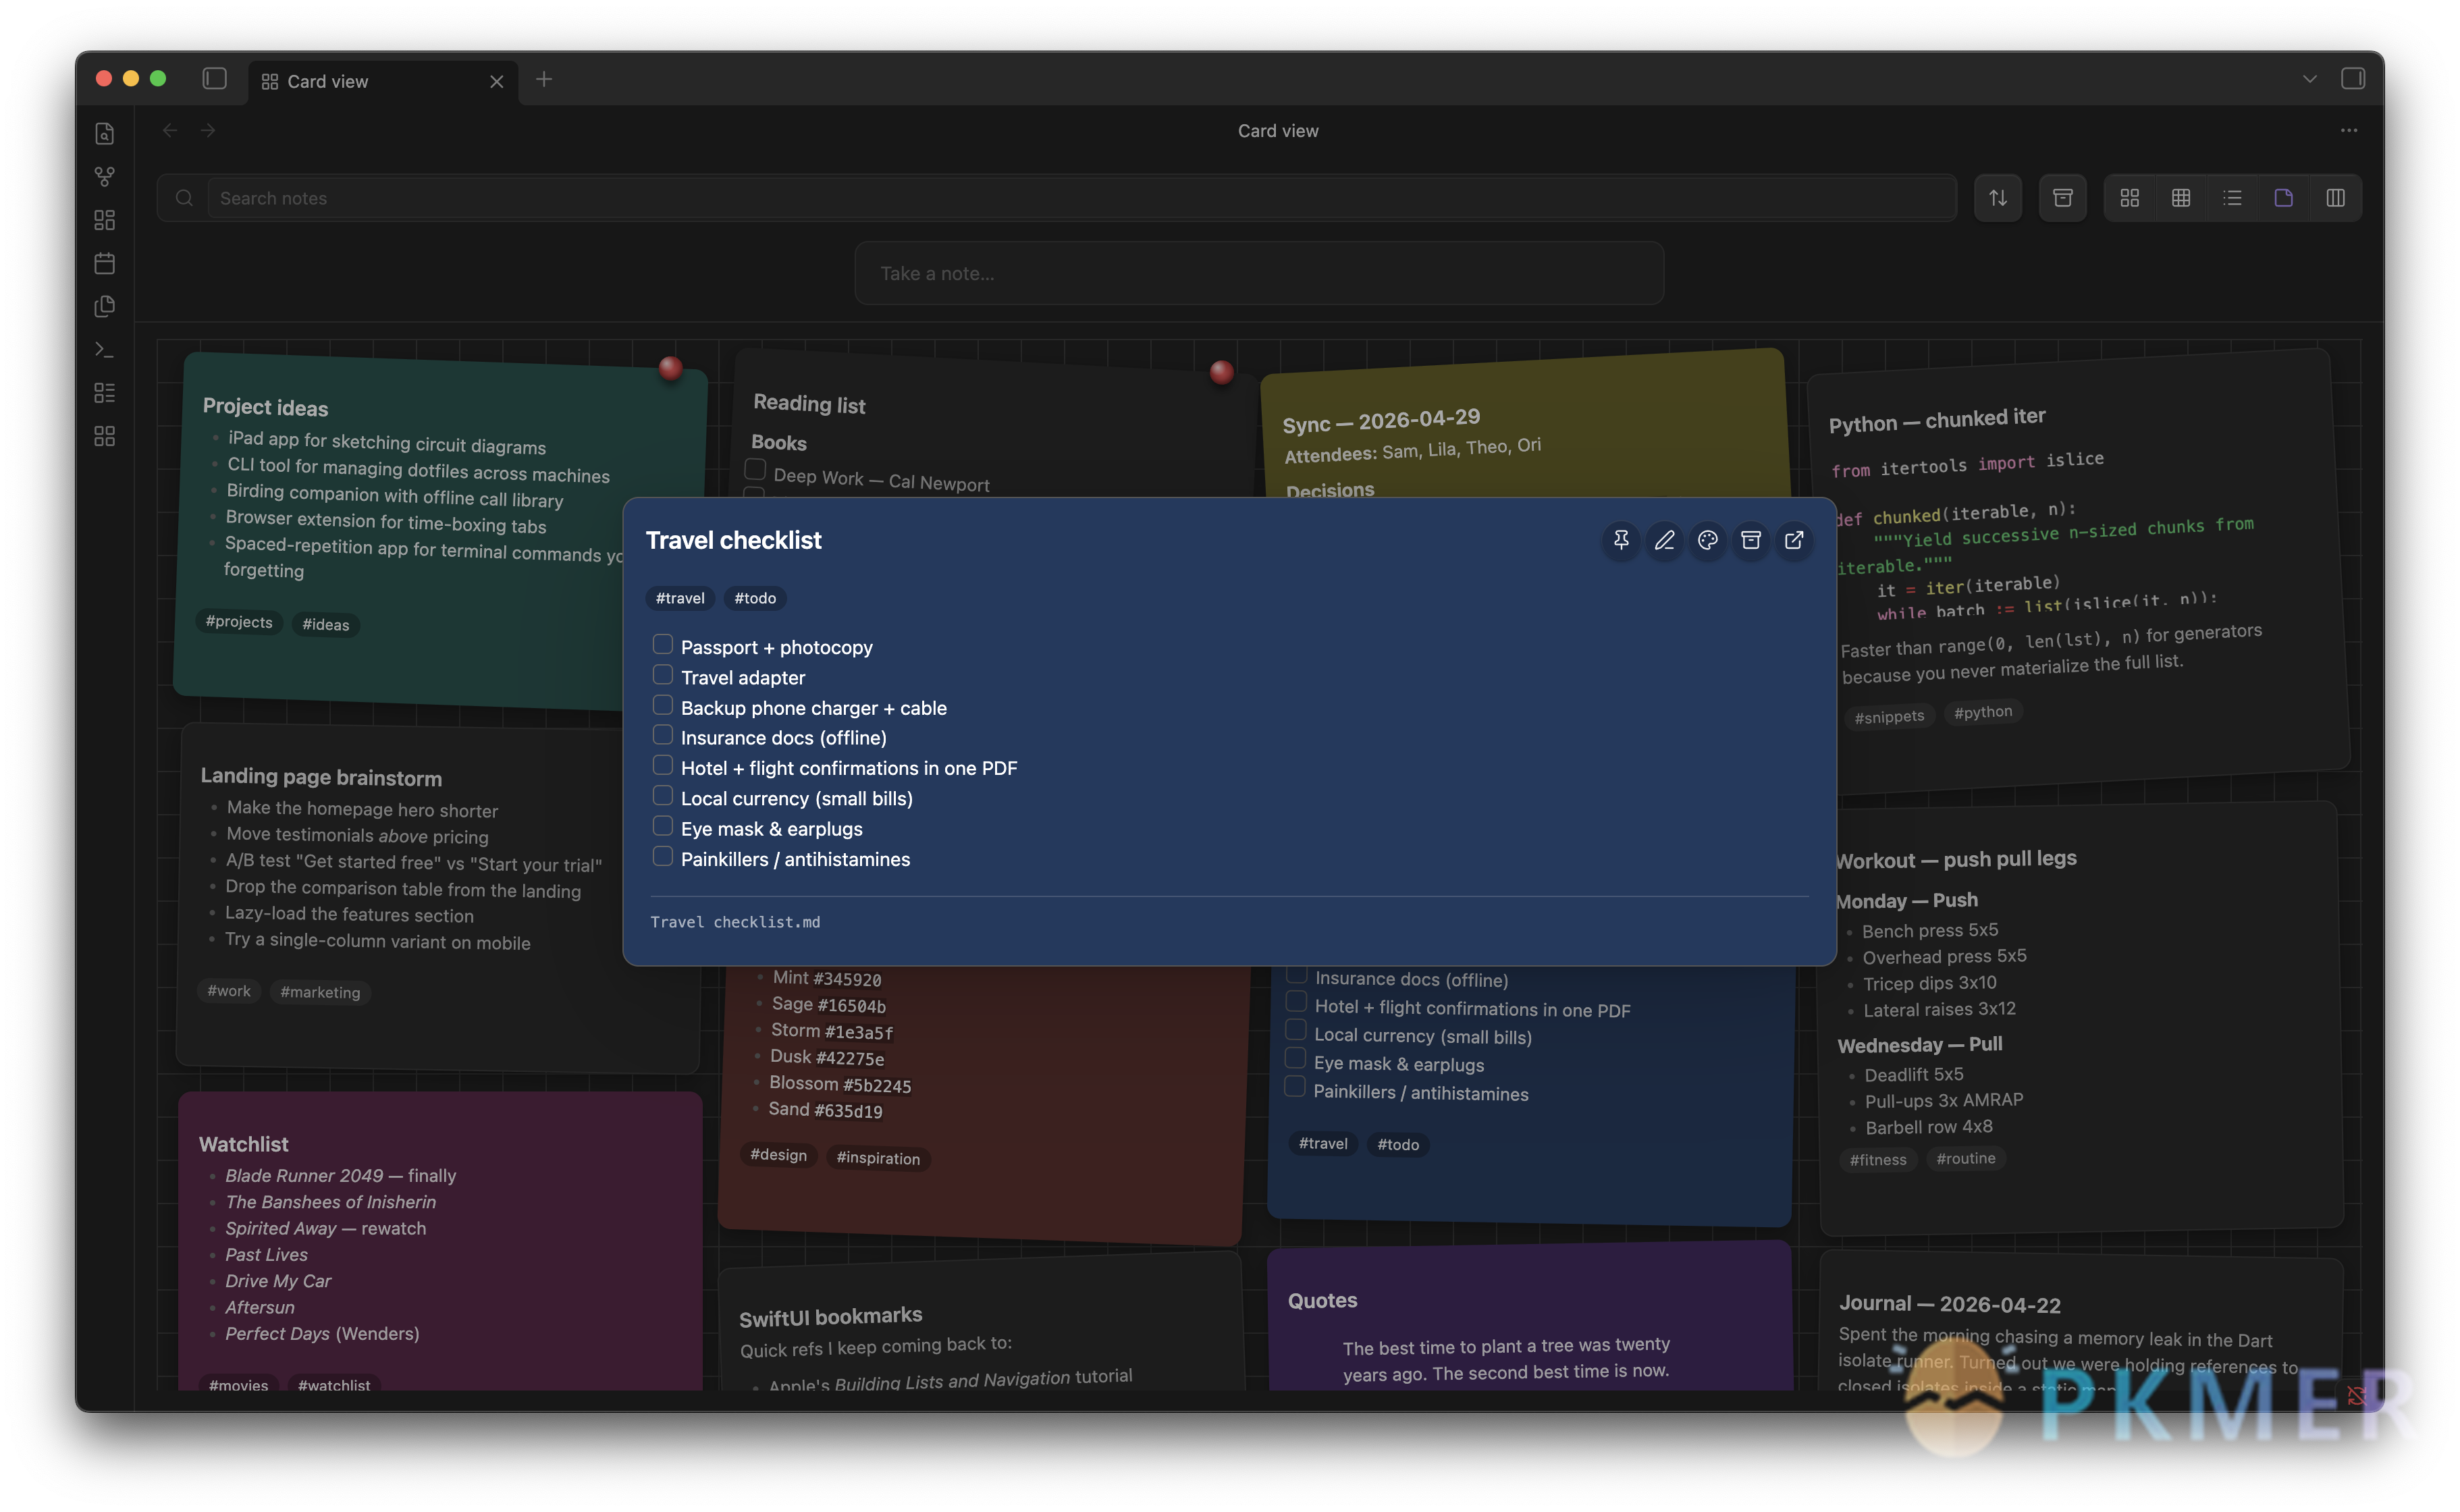Open graph view from left ribbon
The height and width of the screenshot is (1512, 2460).
pos(104,176)
